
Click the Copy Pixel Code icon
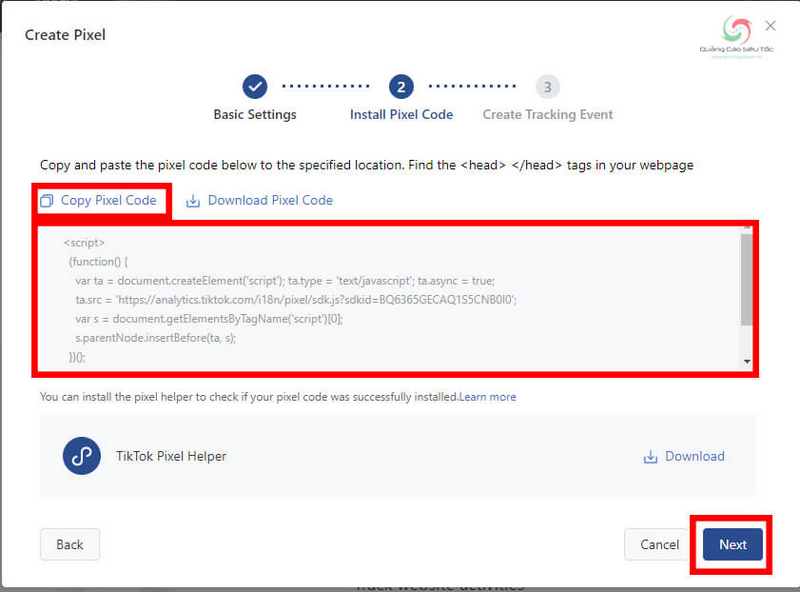46,201
